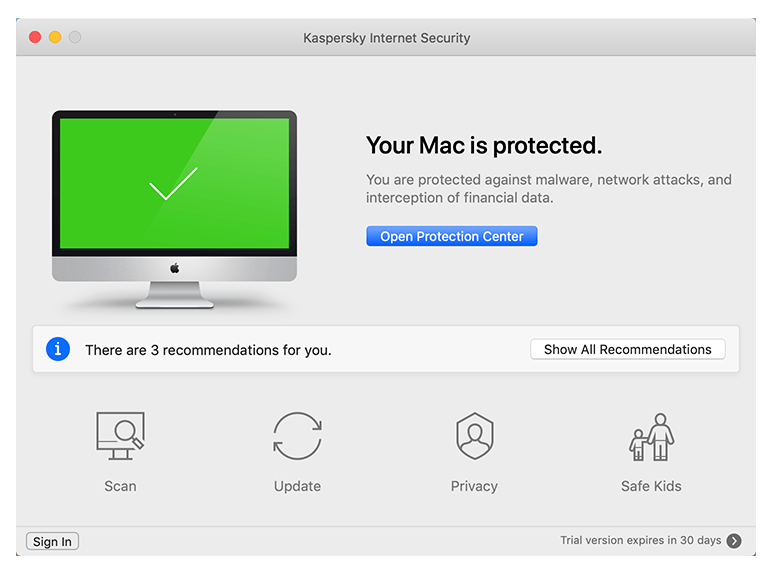This screenshot has width=772, height=575.
Task: Click the Apple logo on the monitor
Action: [x=174, y=268]
